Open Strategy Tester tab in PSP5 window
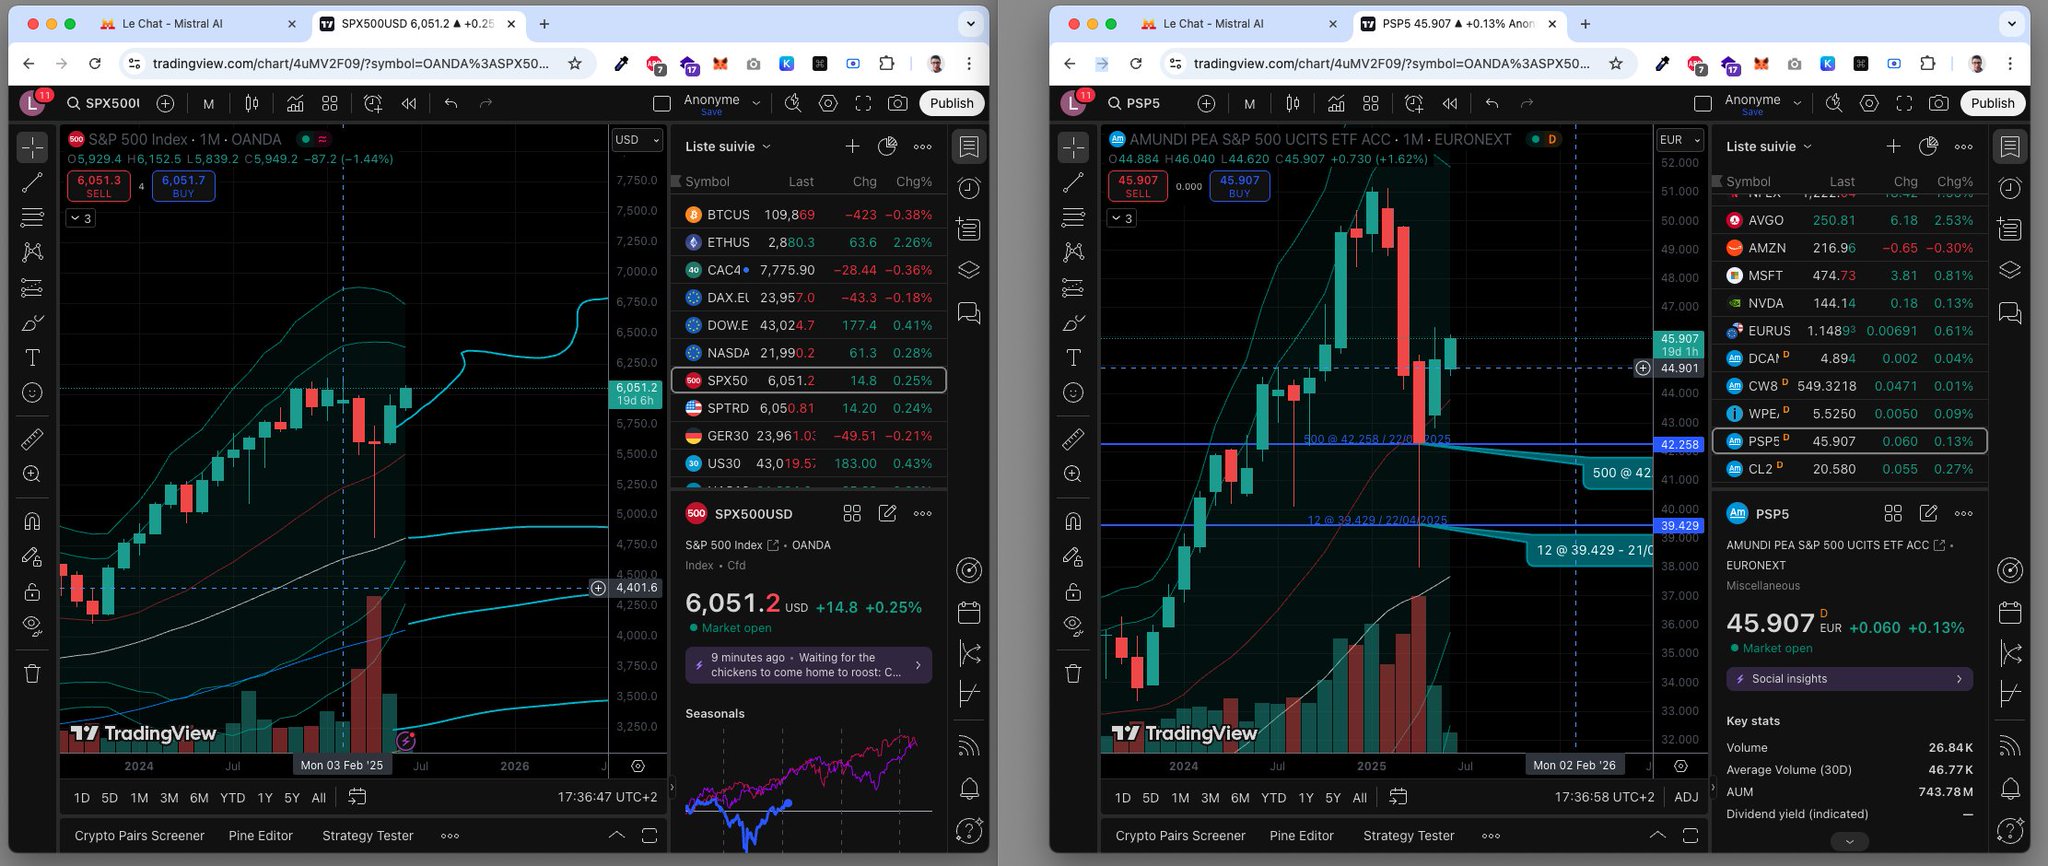The image size is (2048, 866). pyautogui.click(x=1408, y=836)
